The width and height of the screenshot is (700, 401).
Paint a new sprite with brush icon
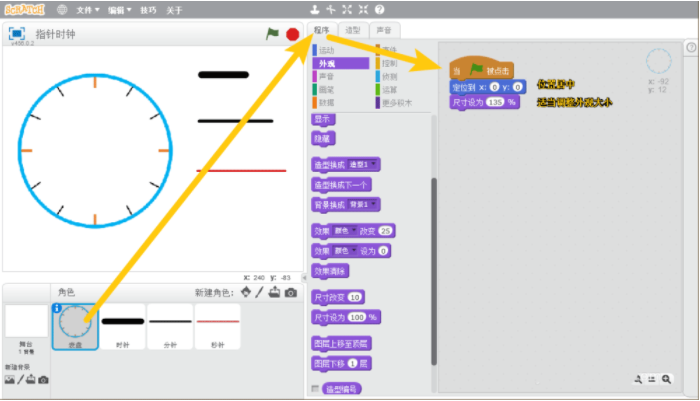[x=260, y=292]
